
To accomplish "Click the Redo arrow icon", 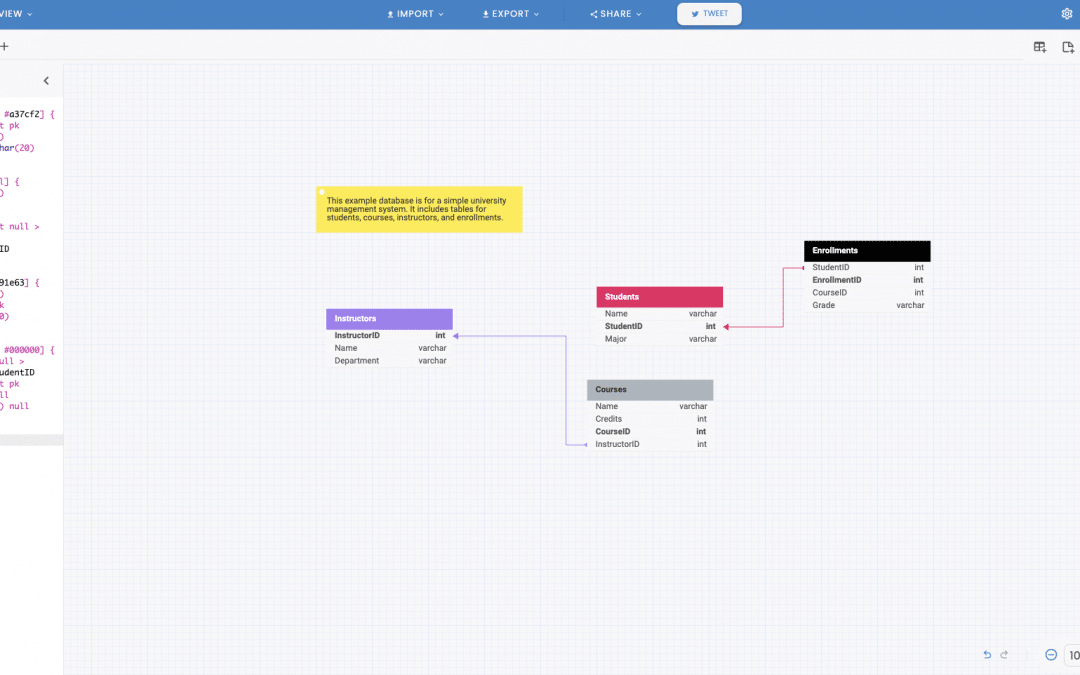I will click(1003, 655).
